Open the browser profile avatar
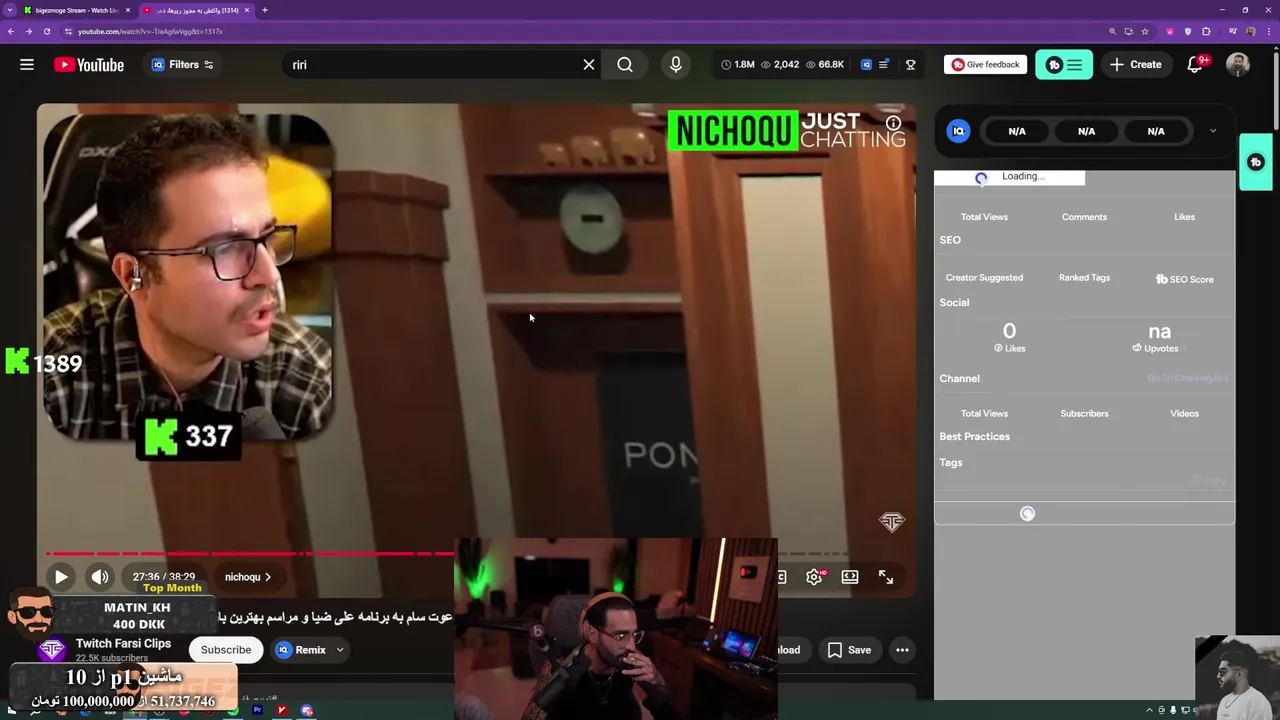This screenshot has height=720, width=1280. tap(1250, 31)
